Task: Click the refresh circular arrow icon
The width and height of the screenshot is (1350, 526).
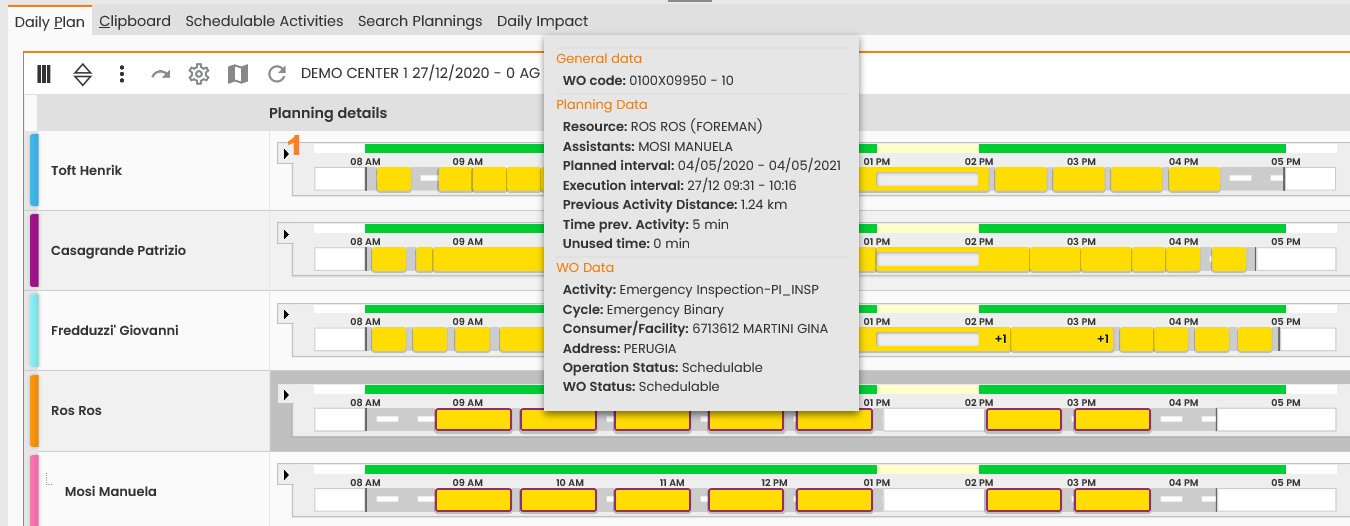Action: coord(277,74)
